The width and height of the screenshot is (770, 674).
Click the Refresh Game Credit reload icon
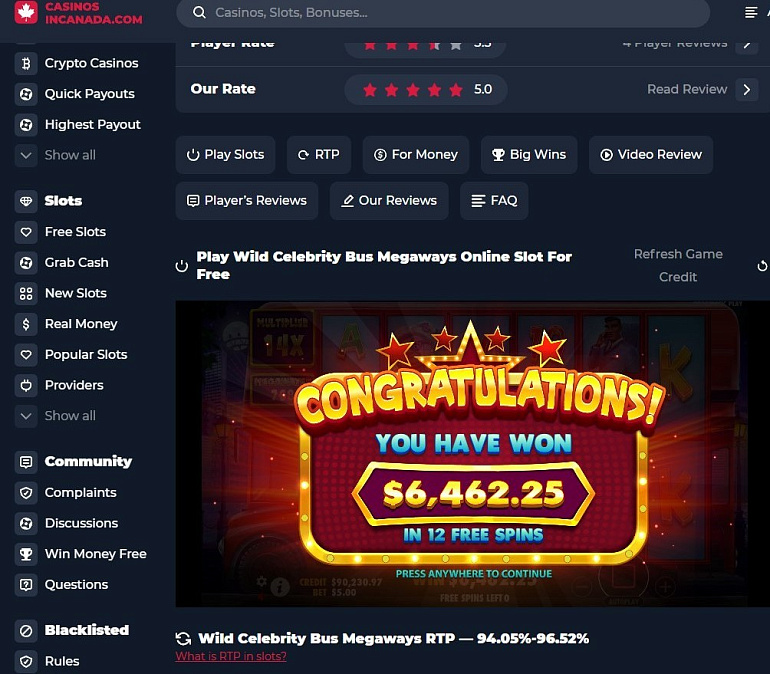pos(762,266)
